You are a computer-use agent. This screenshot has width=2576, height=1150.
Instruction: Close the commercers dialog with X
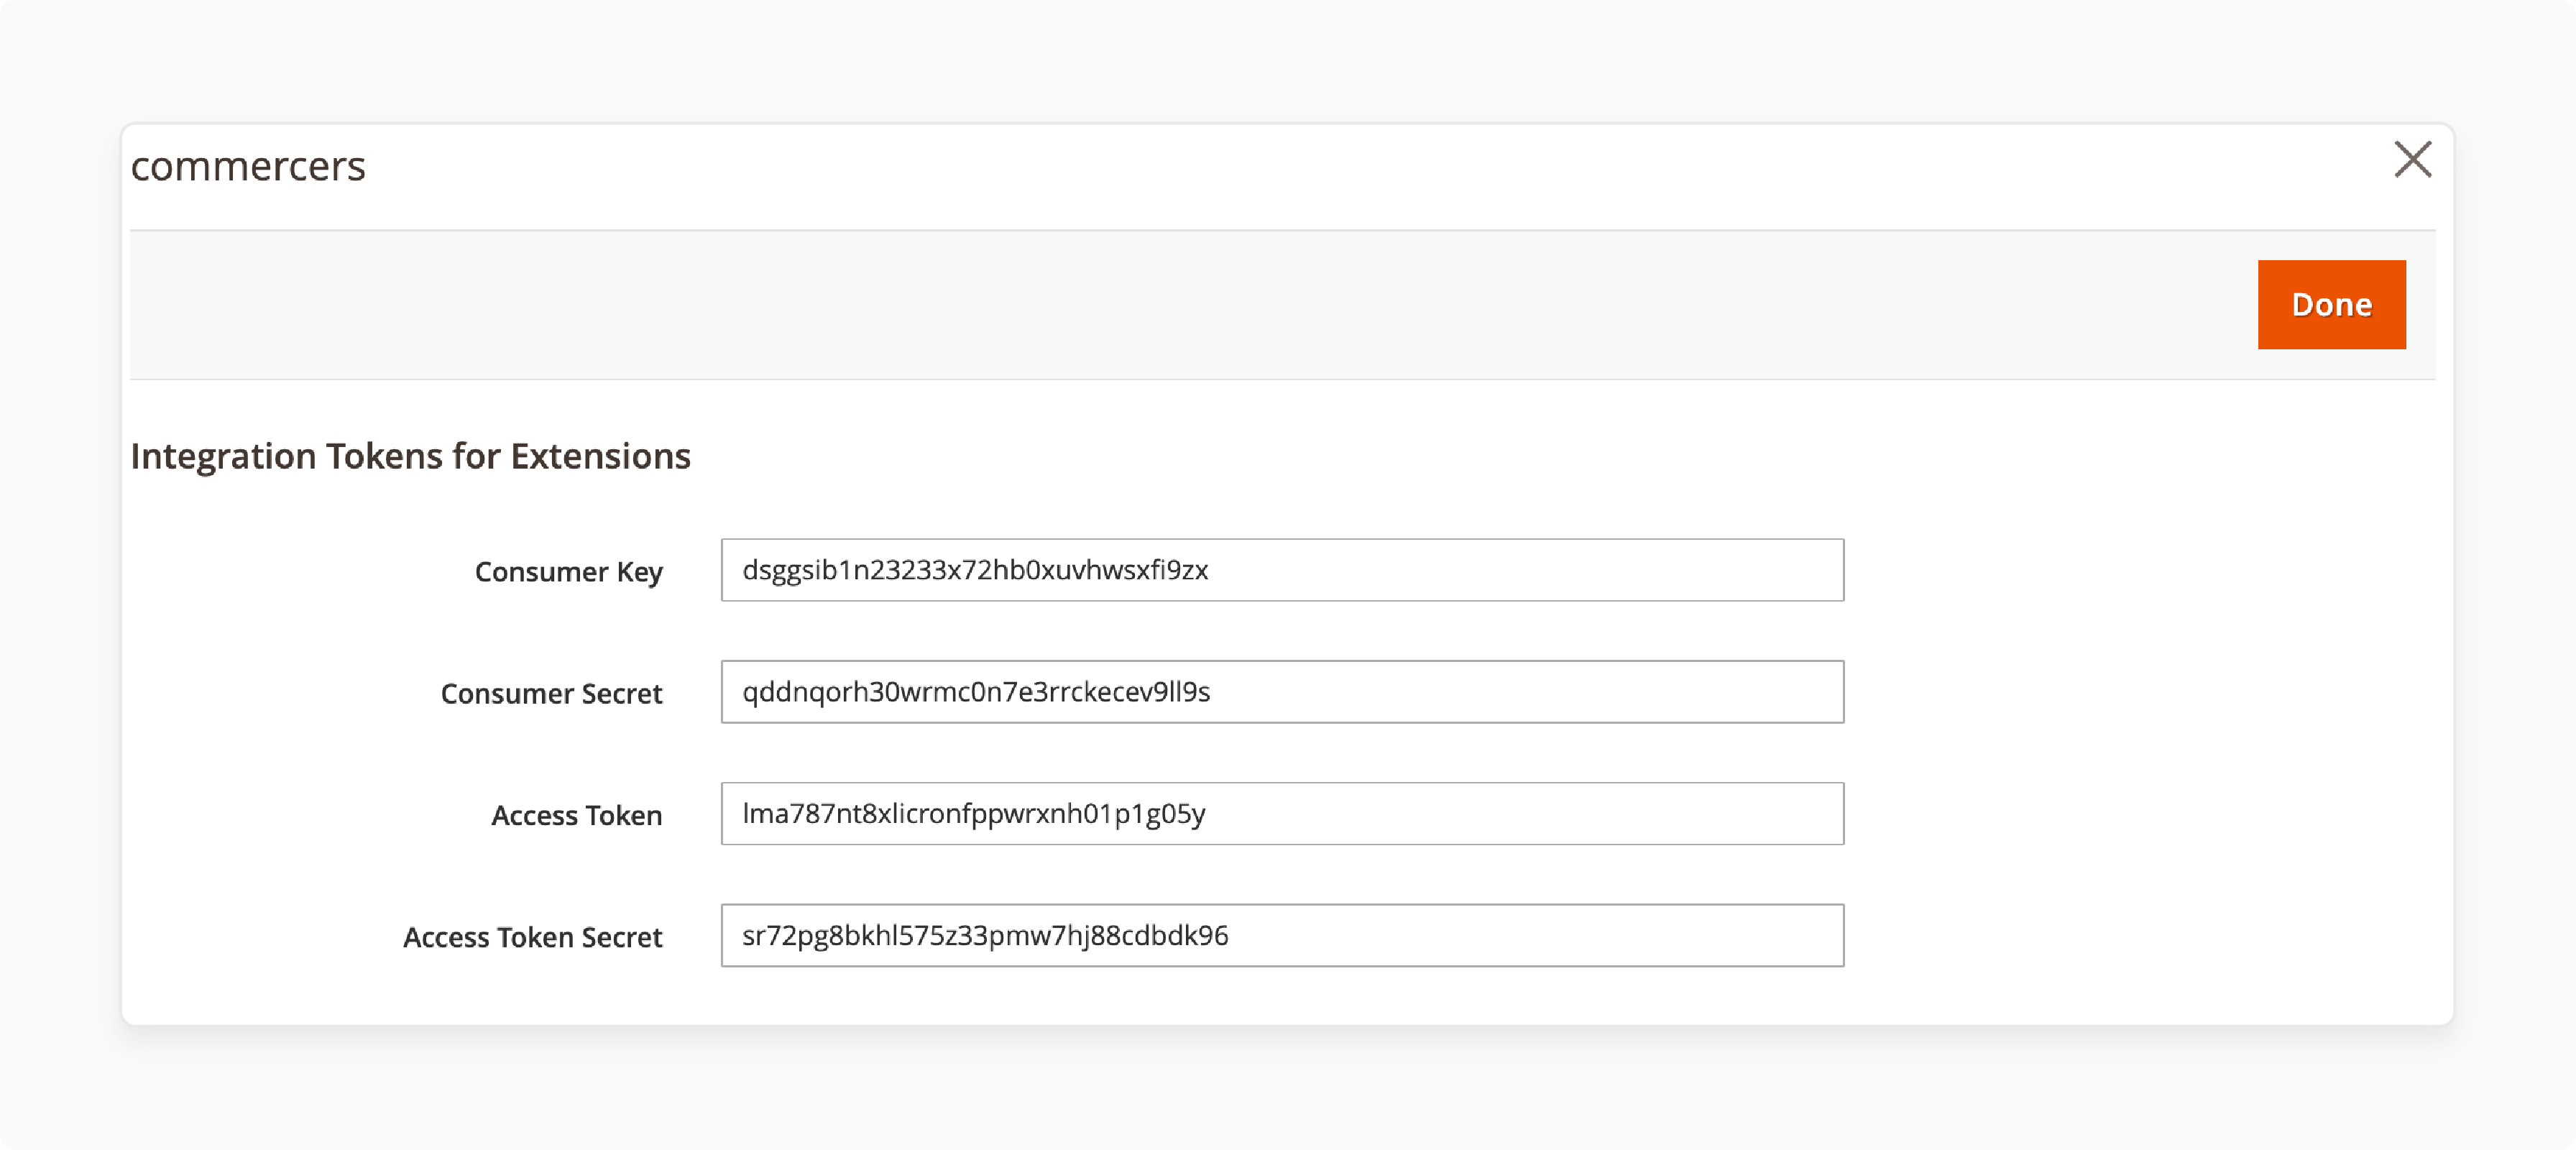(x=2412, y=160)
